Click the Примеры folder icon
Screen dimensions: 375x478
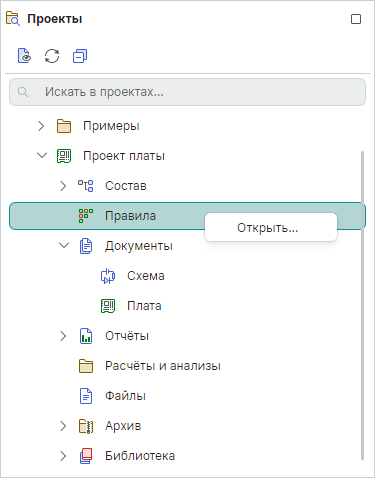click(64, 126)
